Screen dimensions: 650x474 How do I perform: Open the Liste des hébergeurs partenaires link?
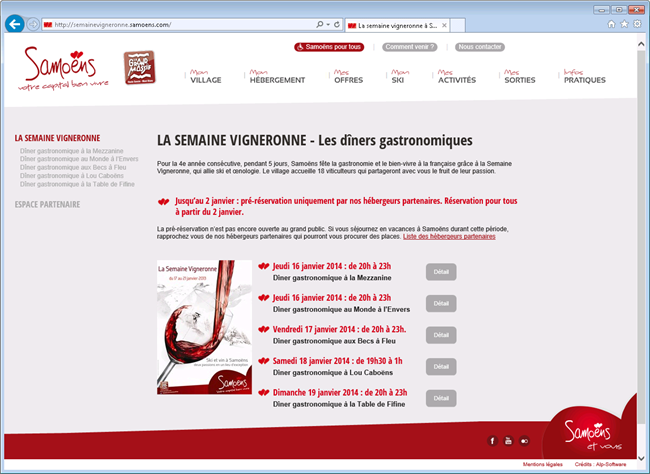tap(449, 237)
